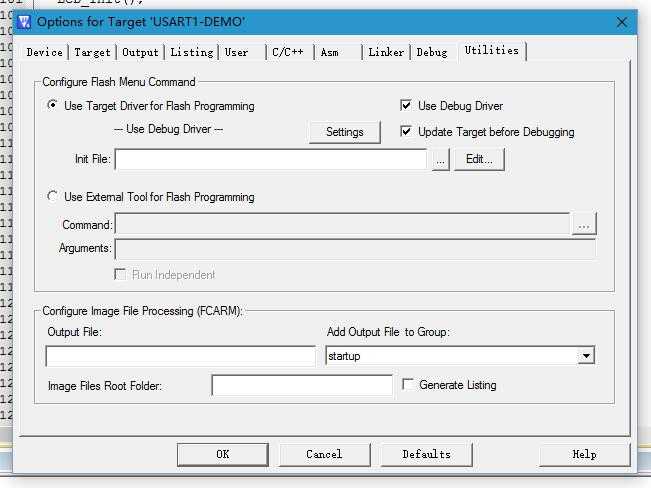
Task: Switch to the Target tab
Action: point(92,52)
